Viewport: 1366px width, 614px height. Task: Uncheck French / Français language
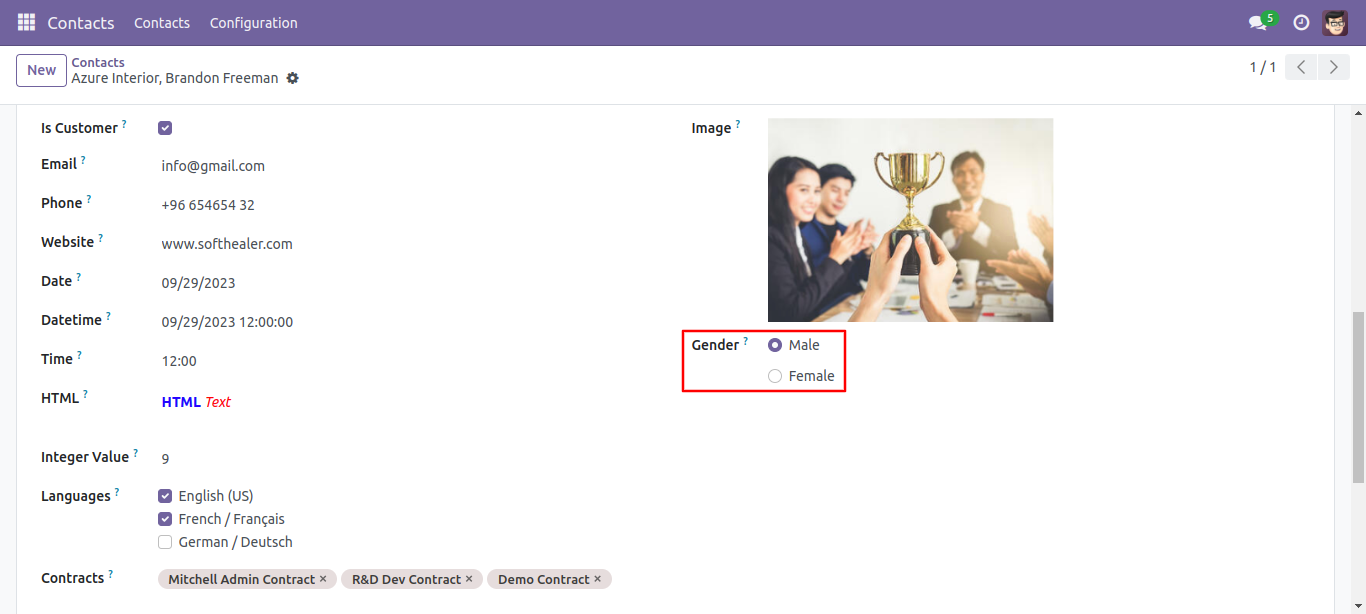[x=165, y=519]
